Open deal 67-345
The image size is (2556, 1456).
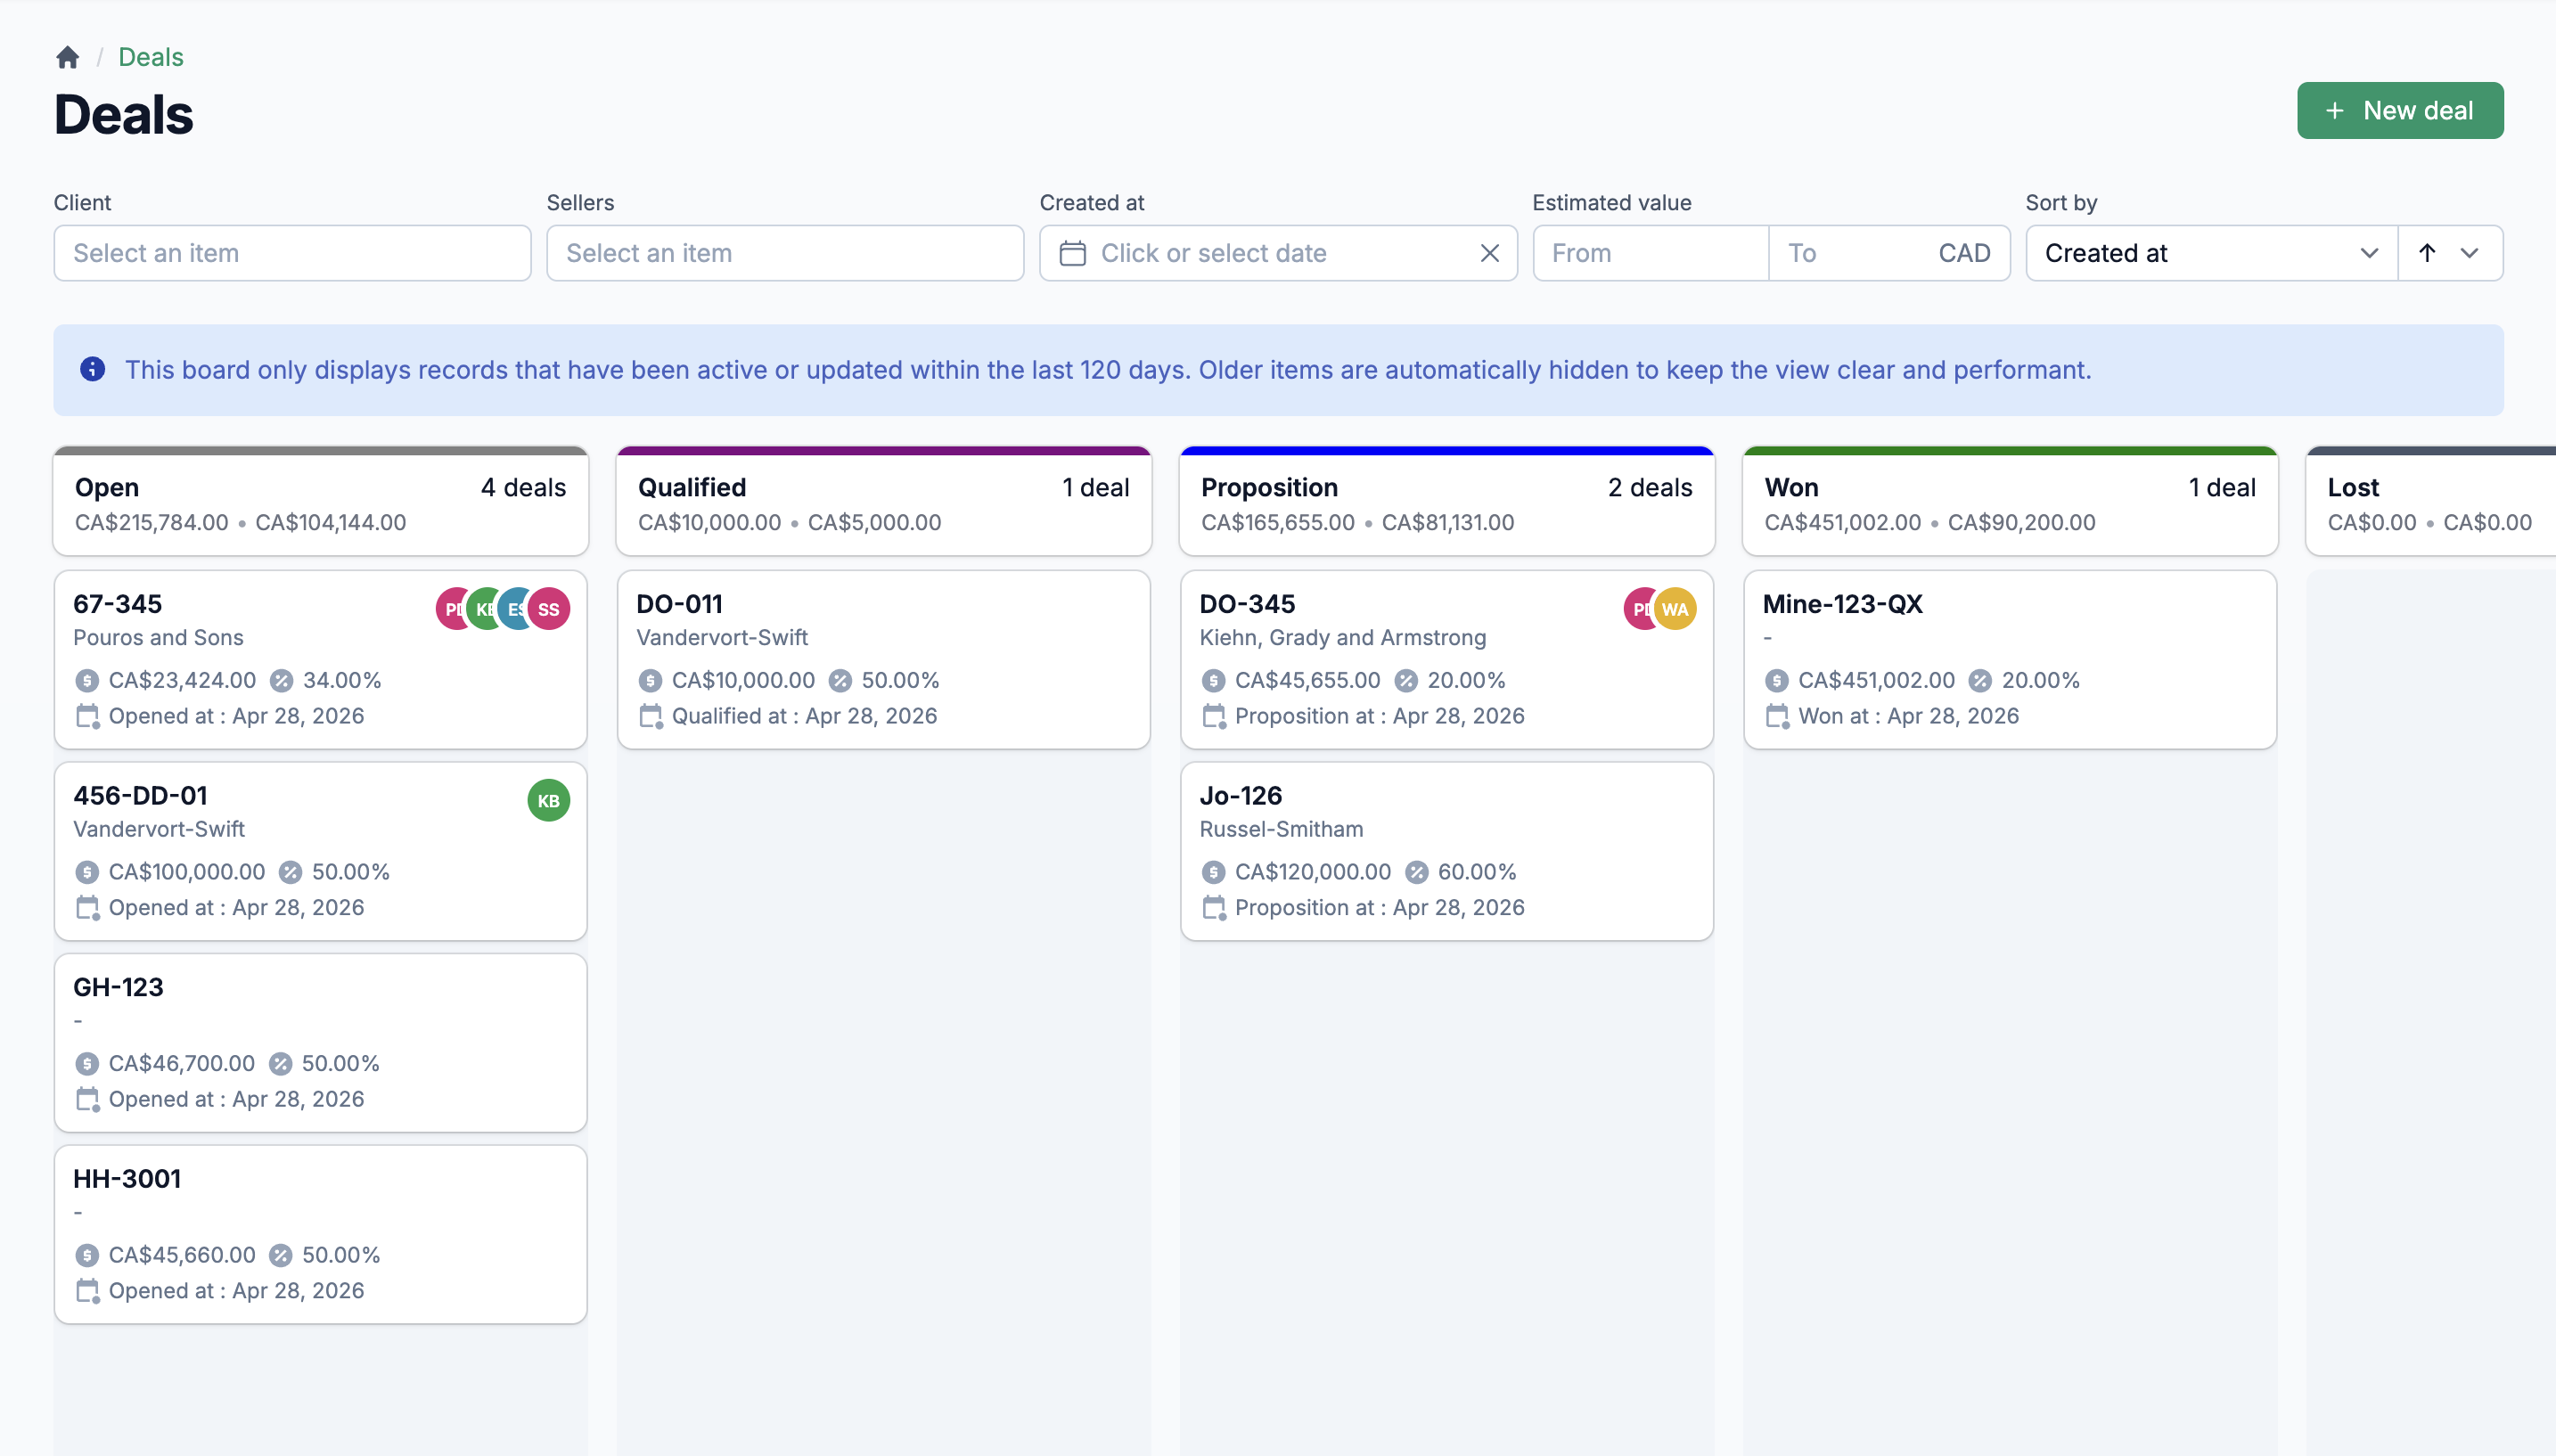(321, 660)
